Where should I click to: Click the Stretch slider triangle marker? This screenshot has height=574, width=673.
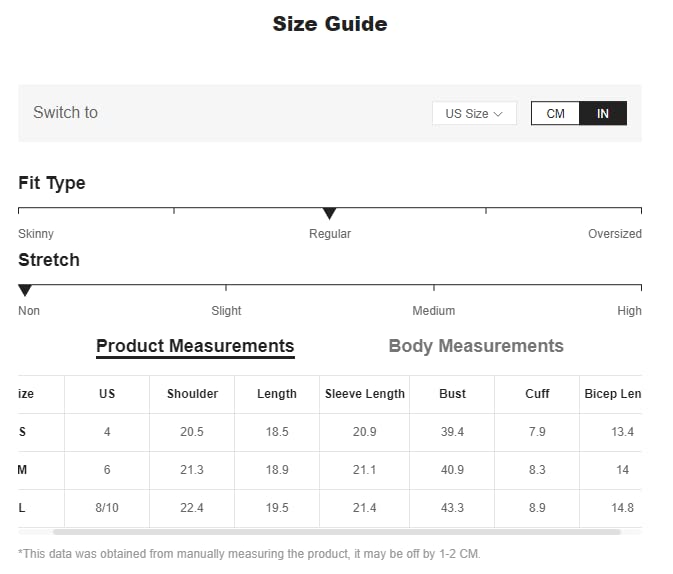[25, 290]
